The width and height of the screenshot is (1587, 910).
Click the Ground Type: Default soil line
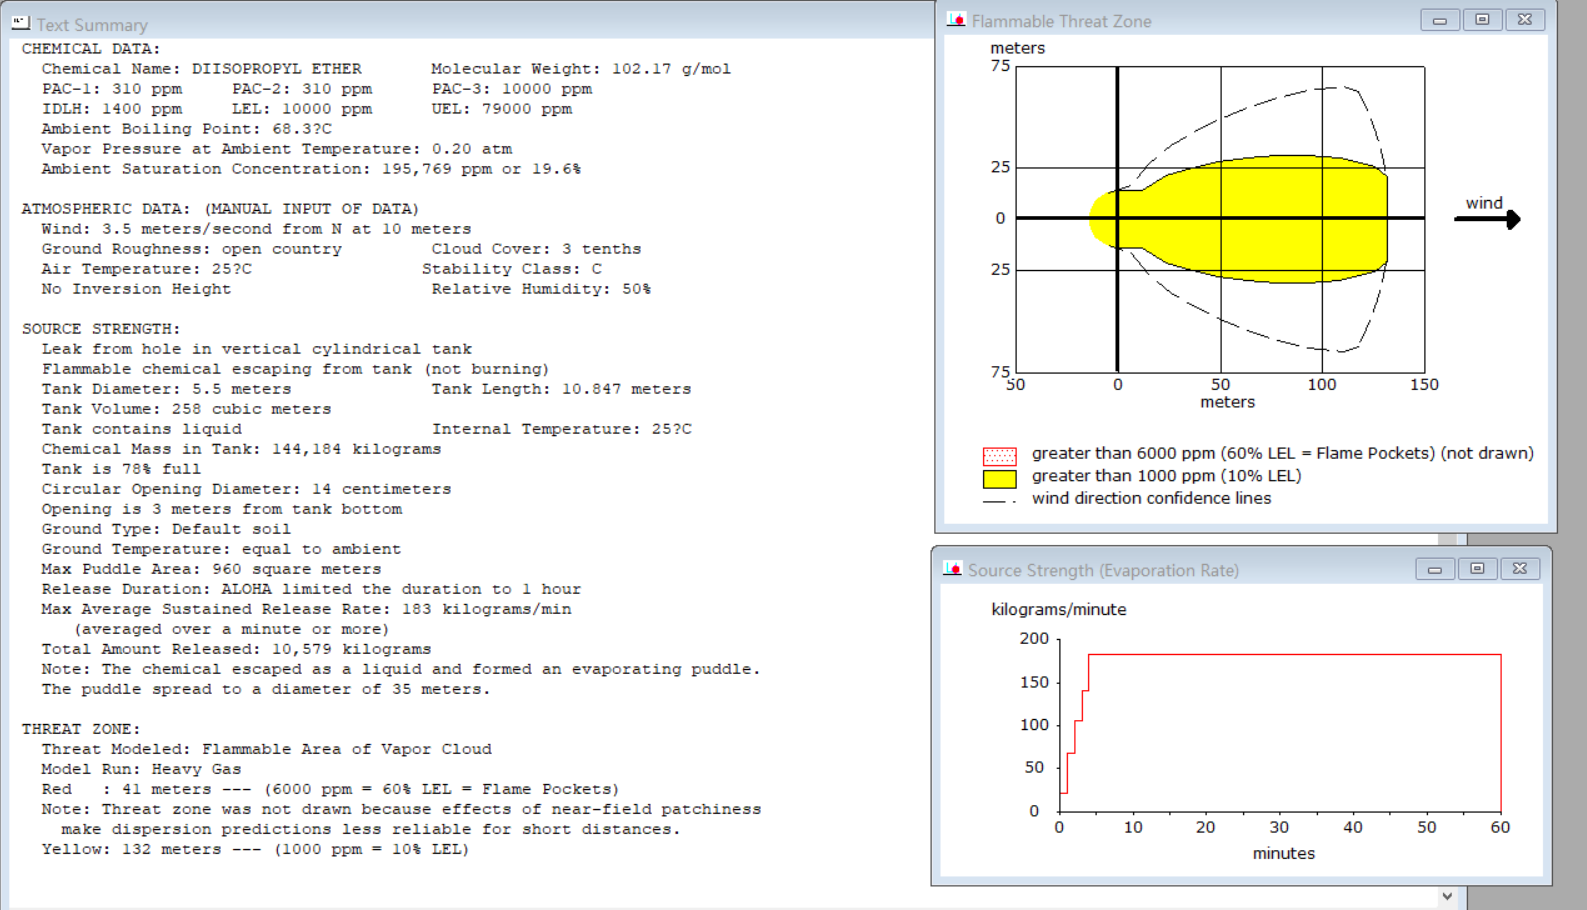point(166,529)
